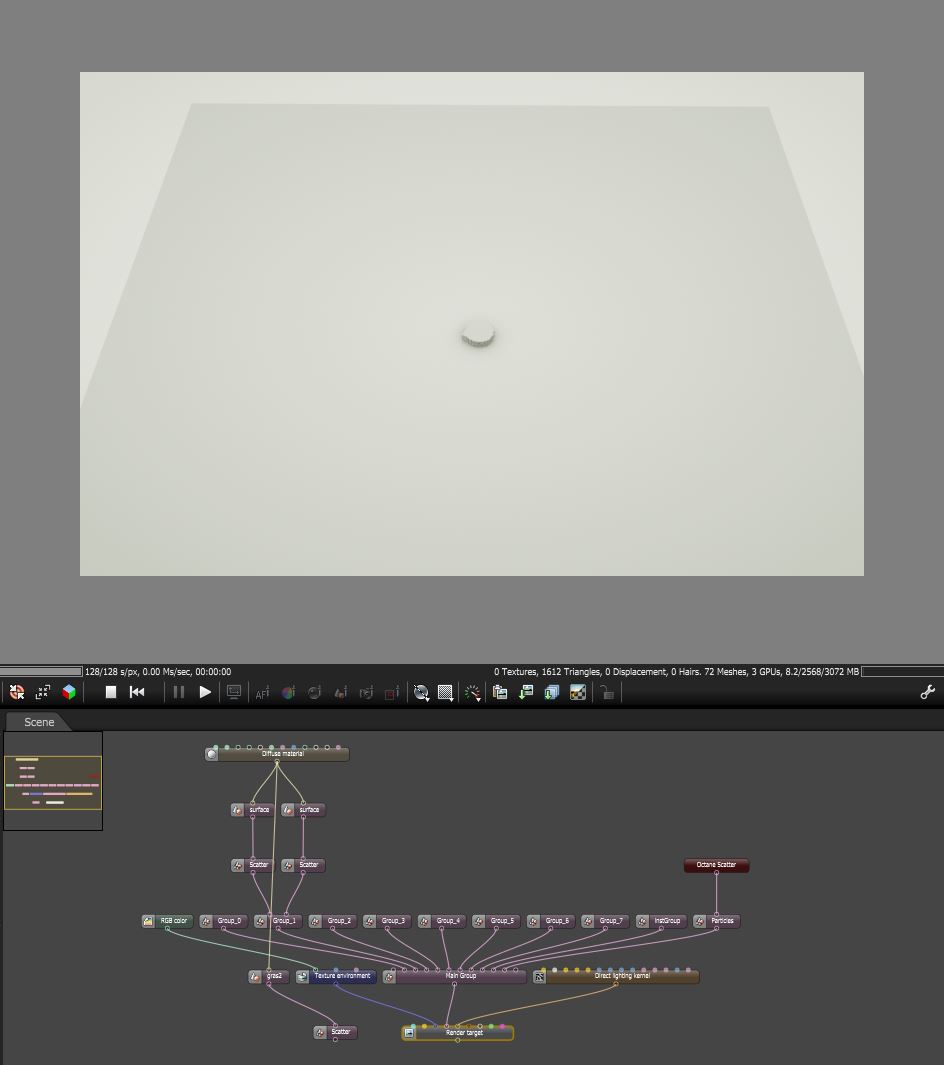Click the Render target node icon
This screenshot has height=1065, width=944.
409,1033
